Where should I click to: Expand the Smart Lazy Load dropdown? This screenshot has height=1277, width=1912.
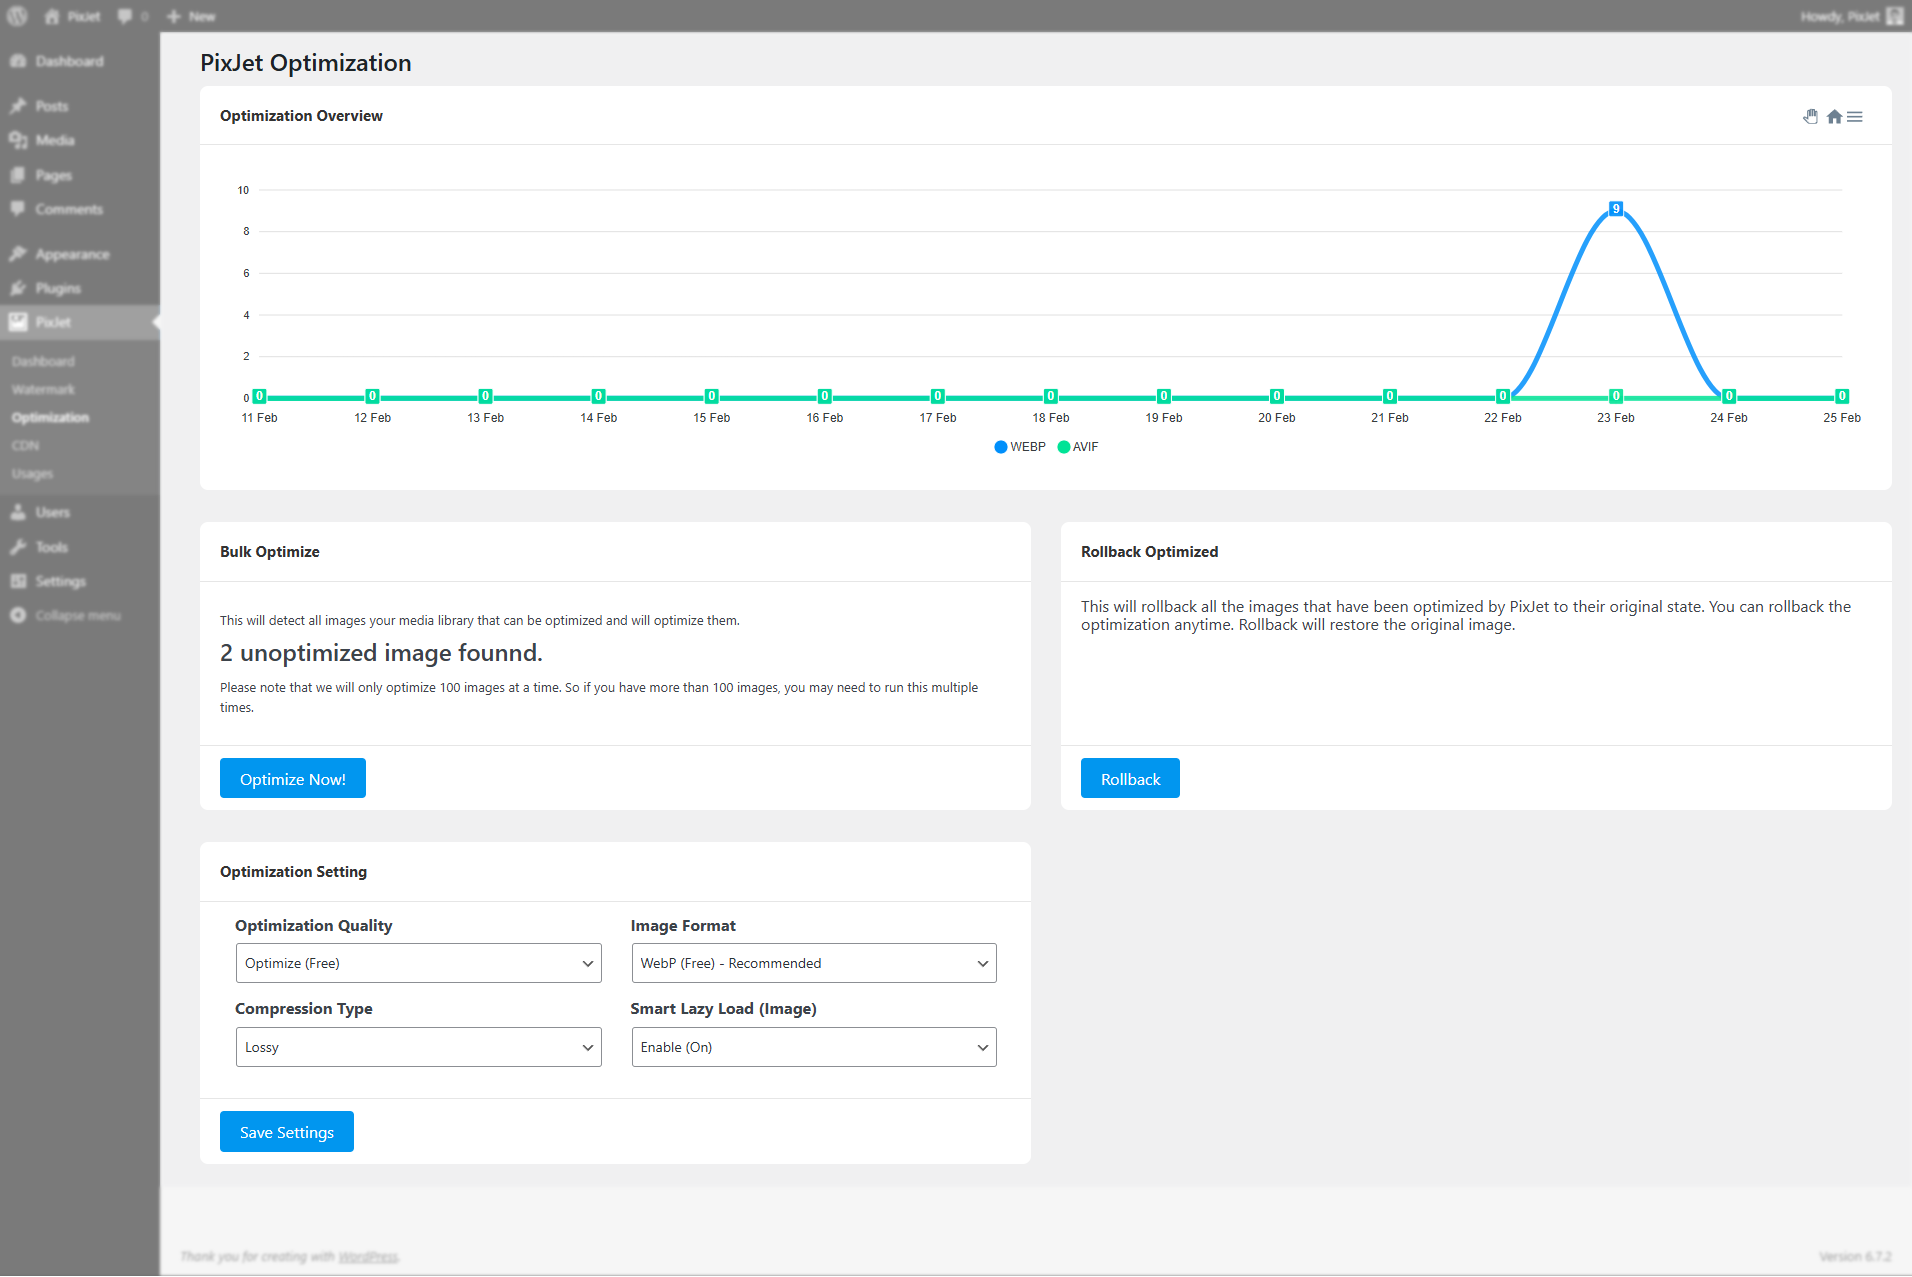813,1047
